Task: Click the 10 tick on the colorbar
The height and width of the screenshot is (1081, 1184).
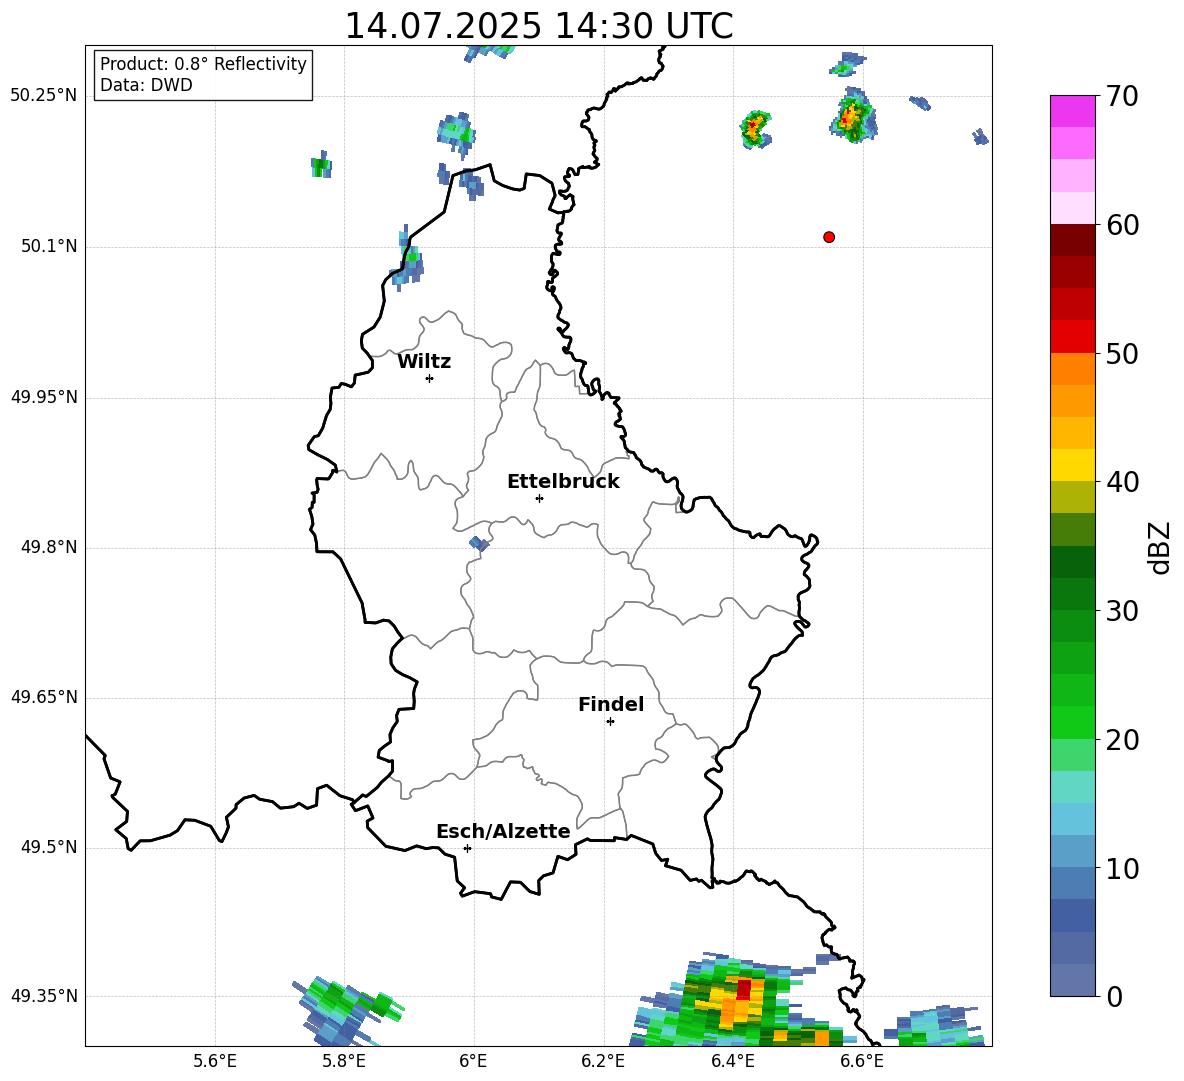Action: (x=1122, y=869)
